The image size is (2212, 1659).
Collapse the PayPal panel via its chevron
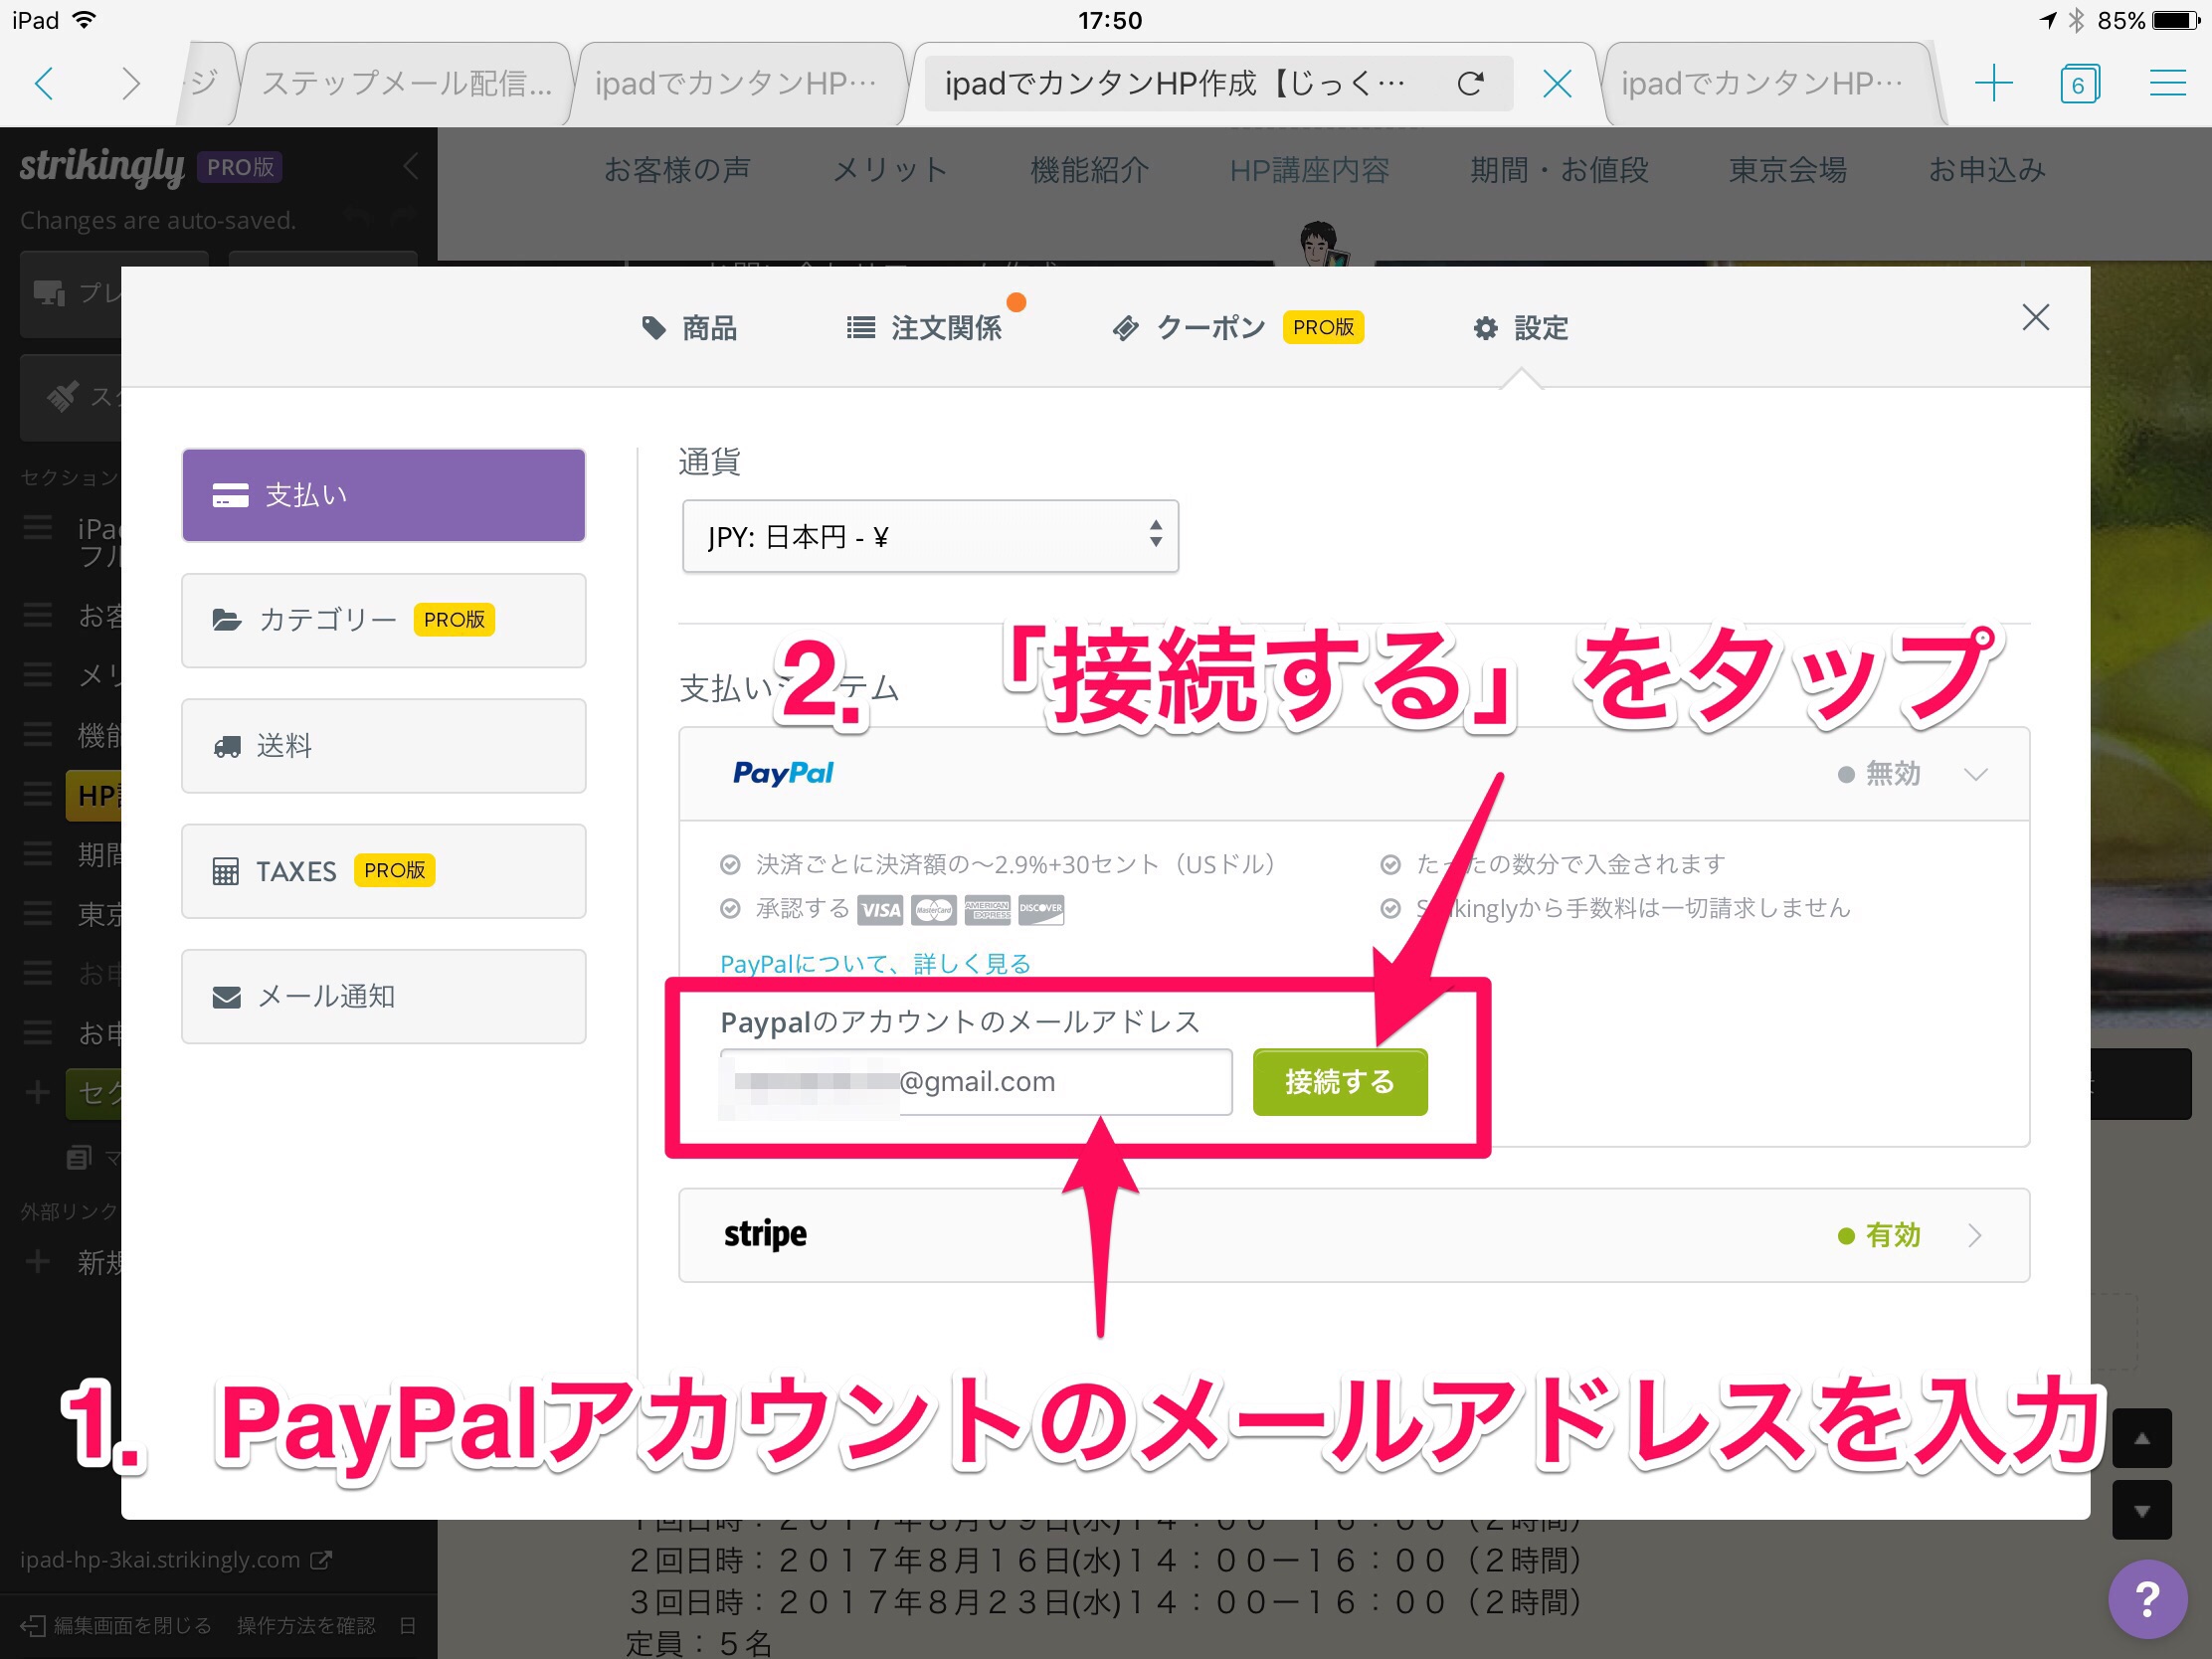coord(1975,774)
